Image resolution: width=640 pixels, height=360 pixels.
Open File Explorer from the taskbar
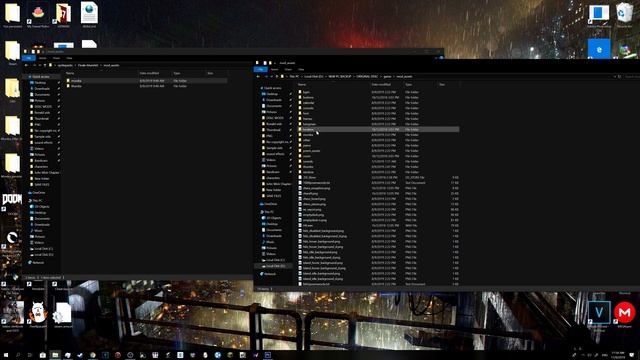coord(55,355)
